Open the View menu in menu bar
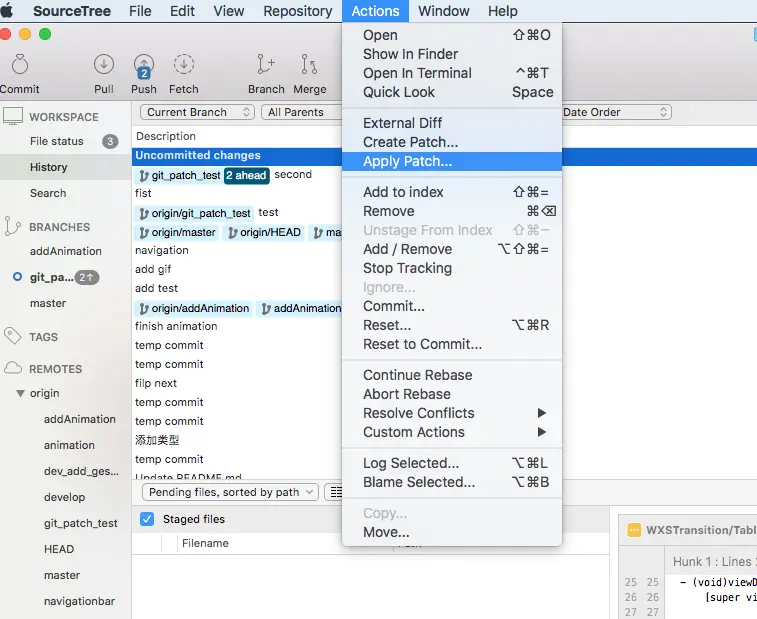This screenshot has width=757, height=619. coord(228,11)
